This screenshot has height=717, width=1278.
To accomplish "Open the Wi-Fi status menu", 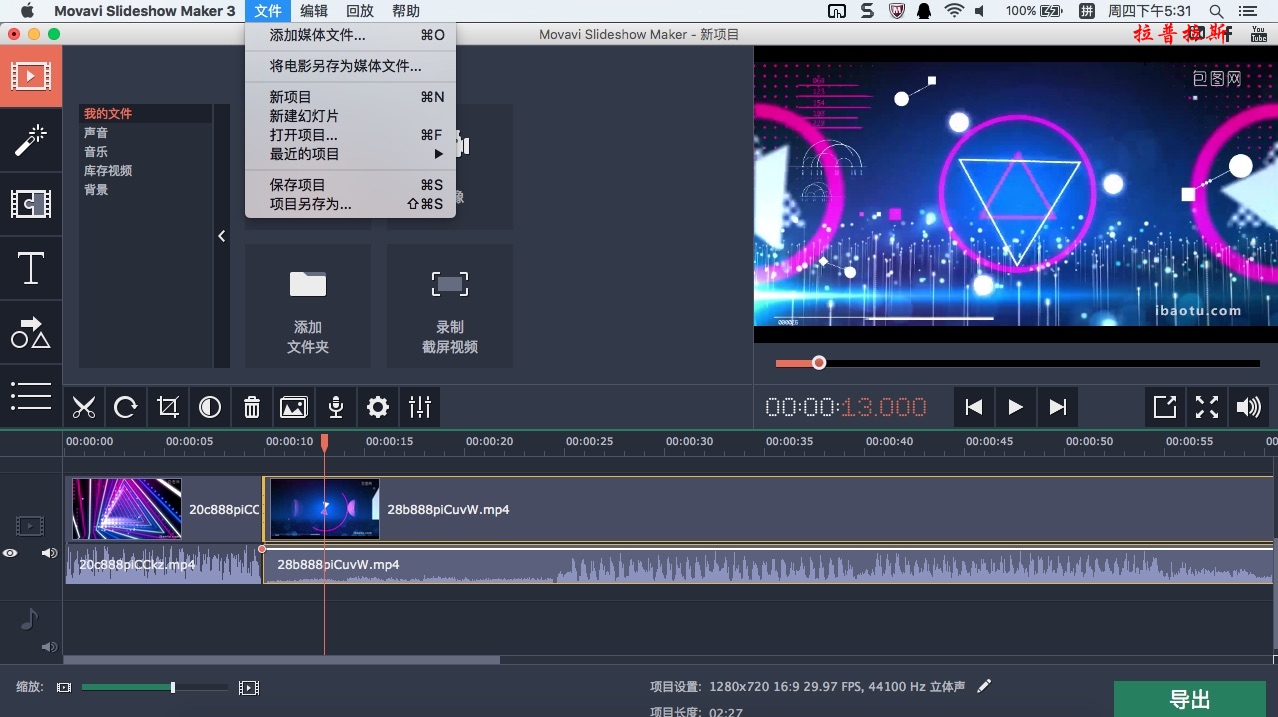I will click(954, 11).
